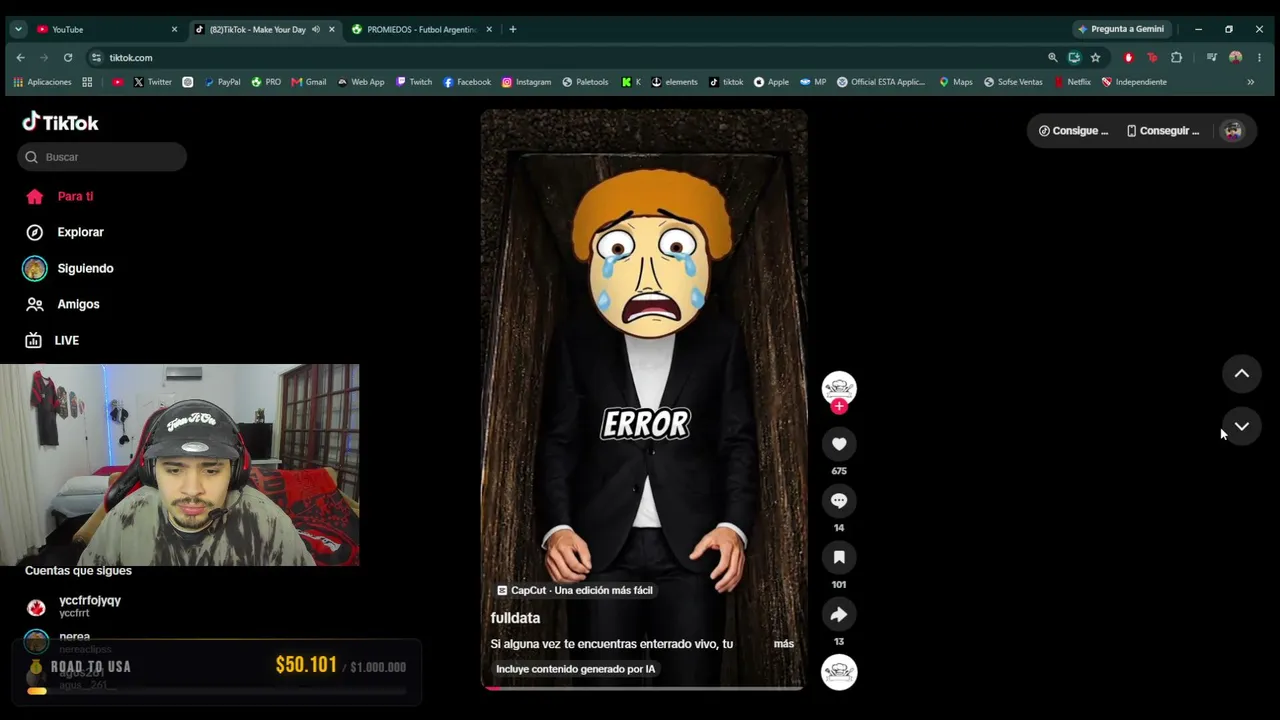Reload the tiktok.com page

pyautogui.click(x=68, y=58)
